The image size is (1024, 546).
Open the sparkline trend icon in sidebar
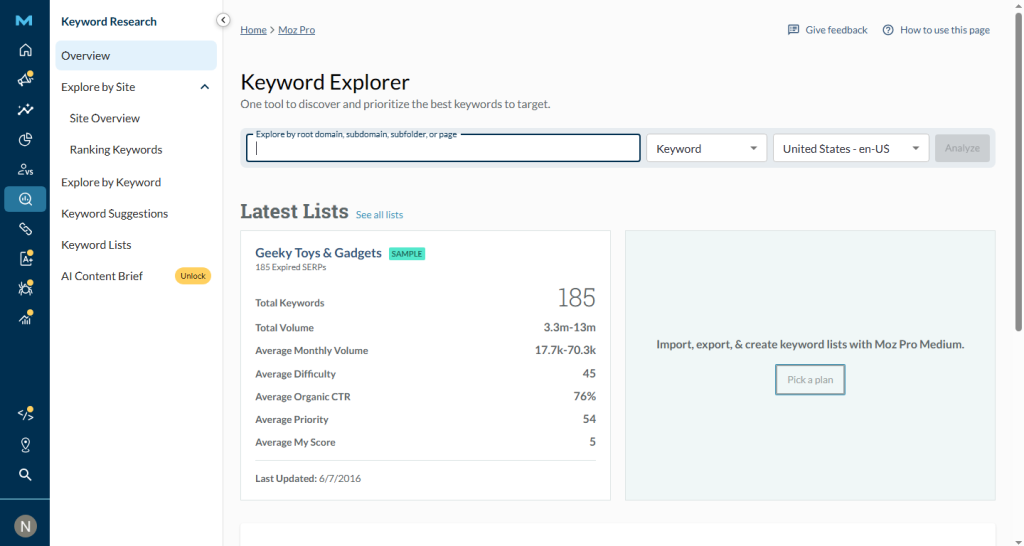[25, 110]
